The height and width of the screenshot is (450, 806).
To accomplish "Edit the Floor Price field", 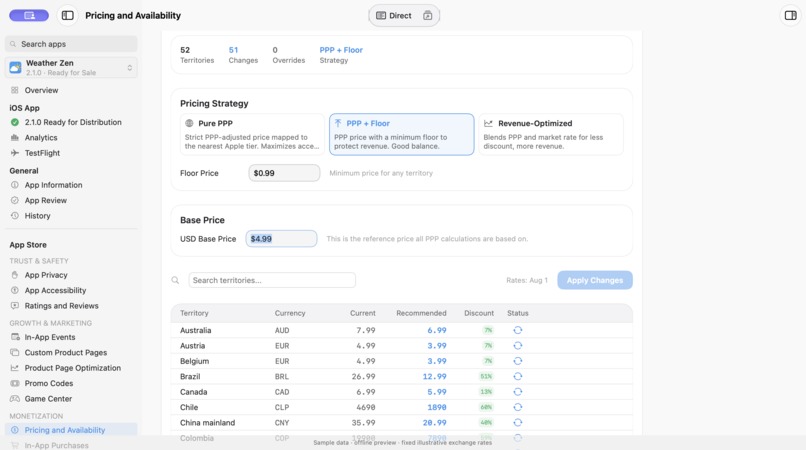I will [284, 173].
